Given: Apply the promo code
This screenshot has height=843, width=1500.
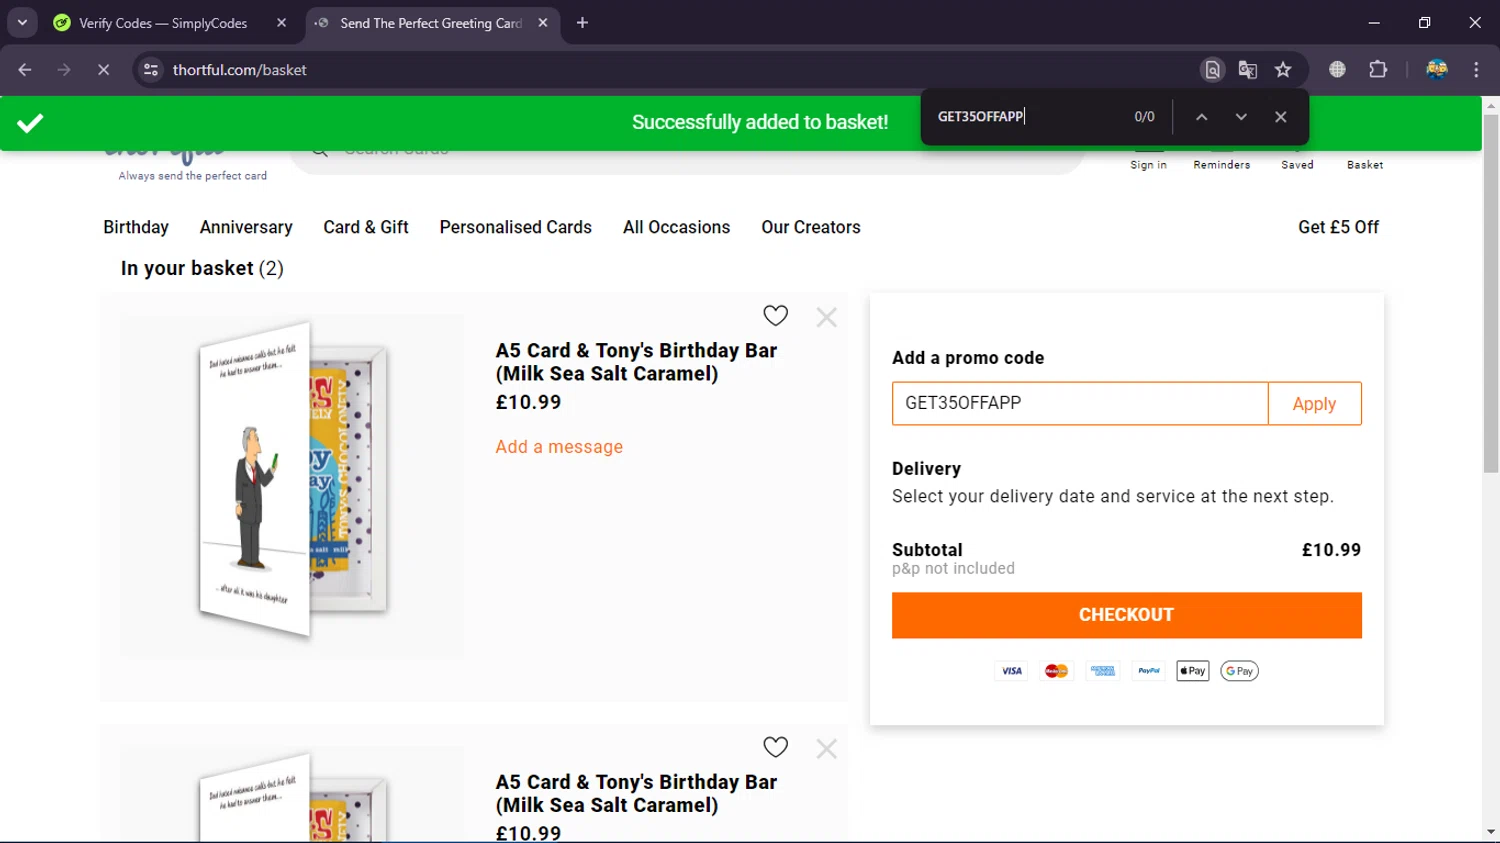Looking at the screenshot, I should coord(1313,404).
